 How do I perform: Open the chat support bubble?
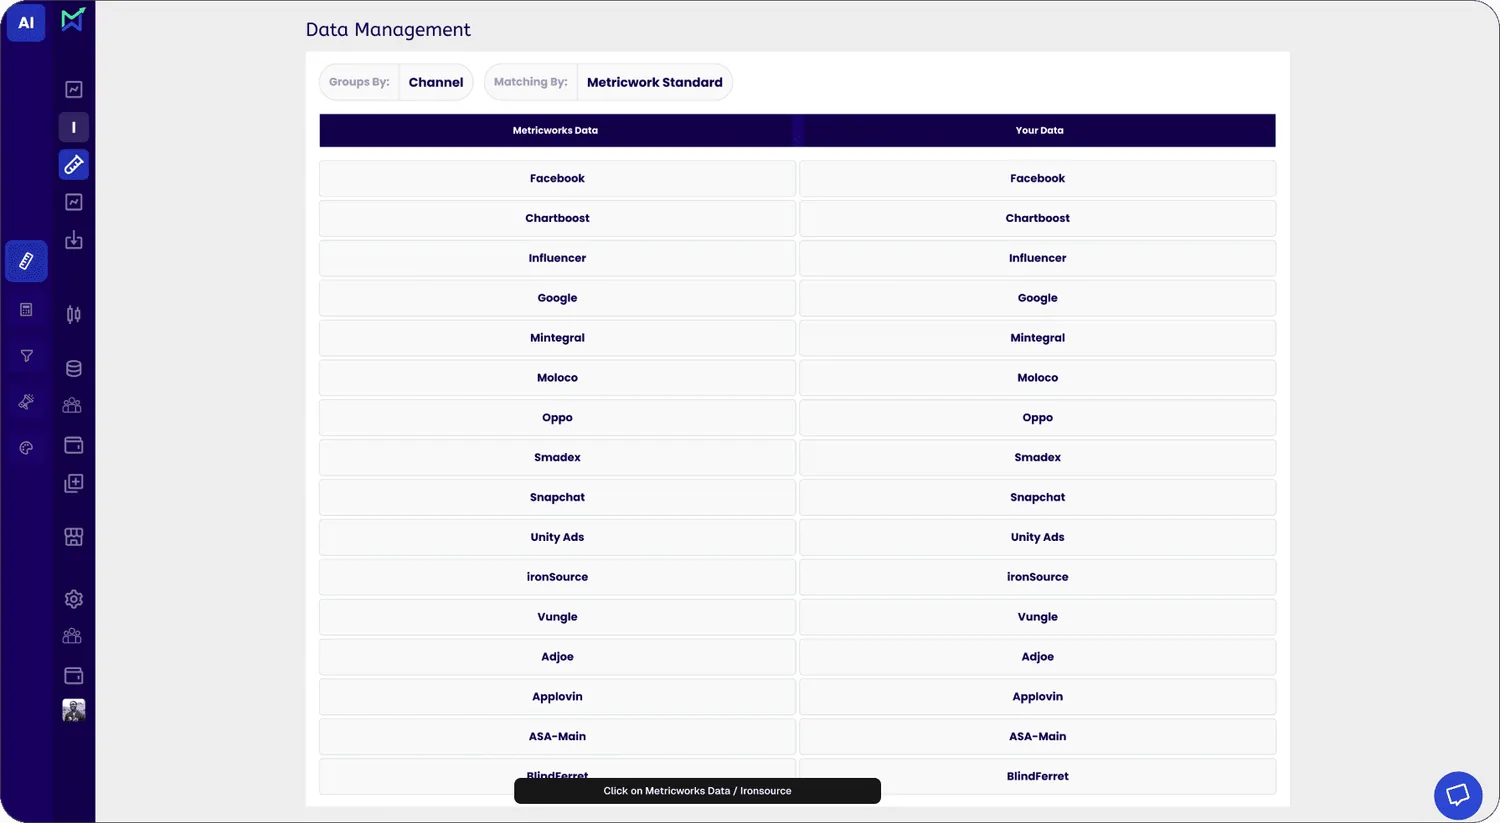[1458, 795]
